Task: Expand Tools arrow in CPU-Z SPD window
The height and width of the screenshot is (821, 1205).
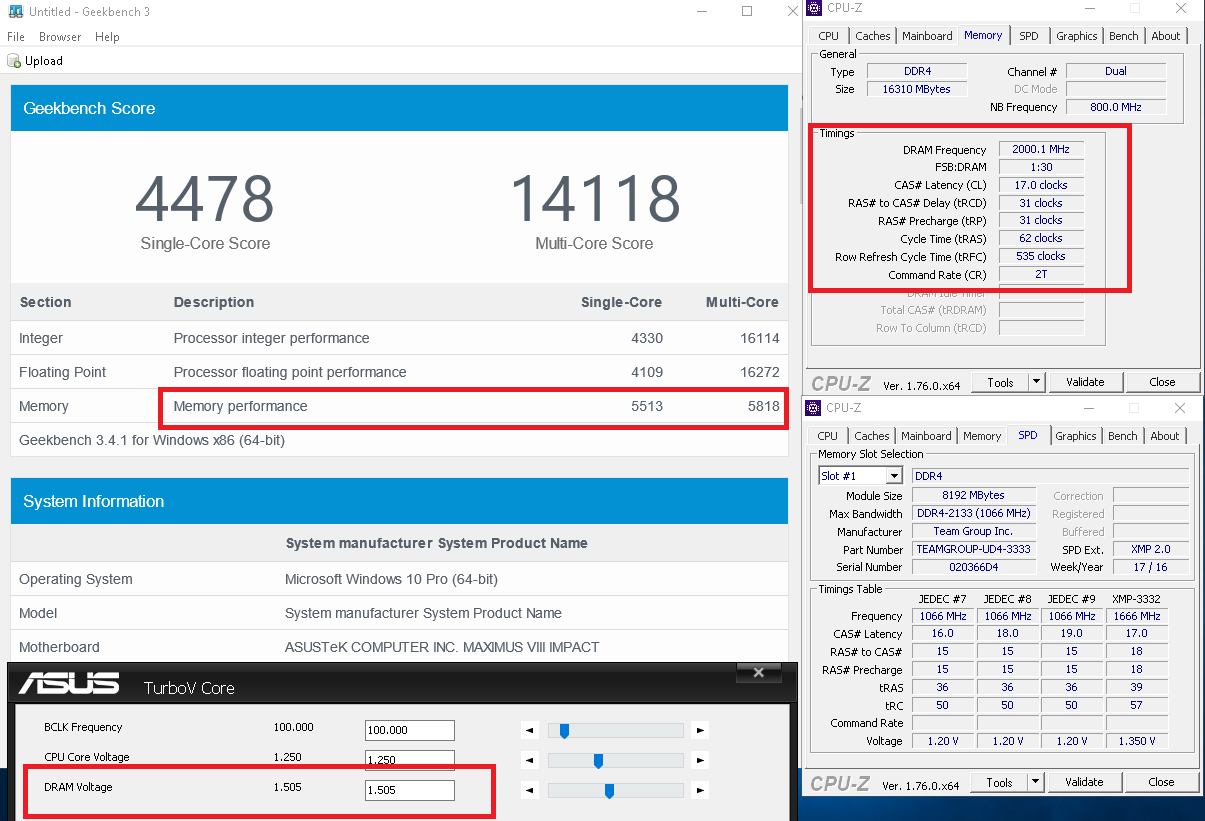Action: pos(1035,782)
